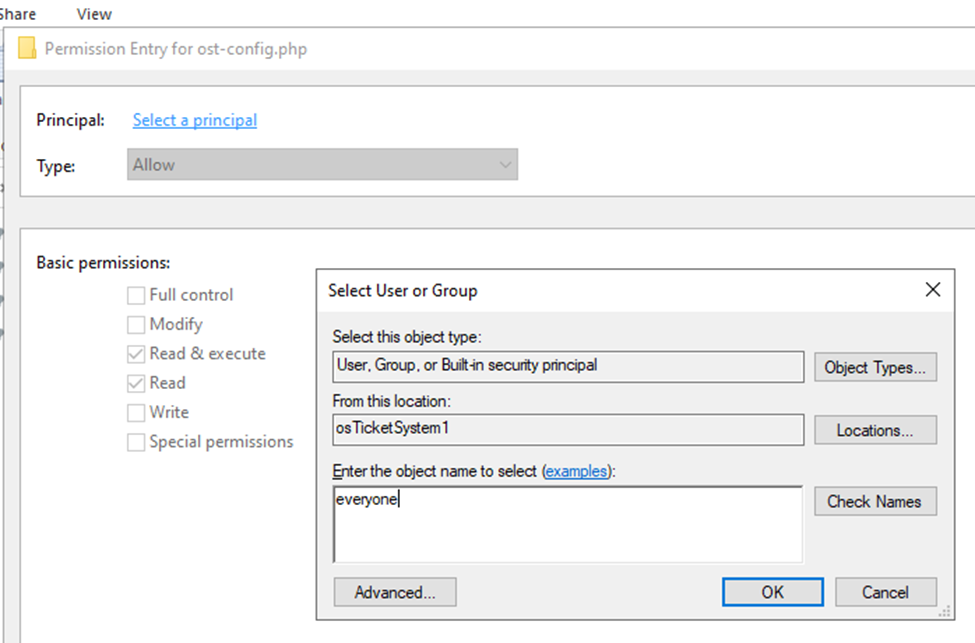Click the "Select a principal" link
The width and height of the screenshot is (975, 643).
coord(193,119)
